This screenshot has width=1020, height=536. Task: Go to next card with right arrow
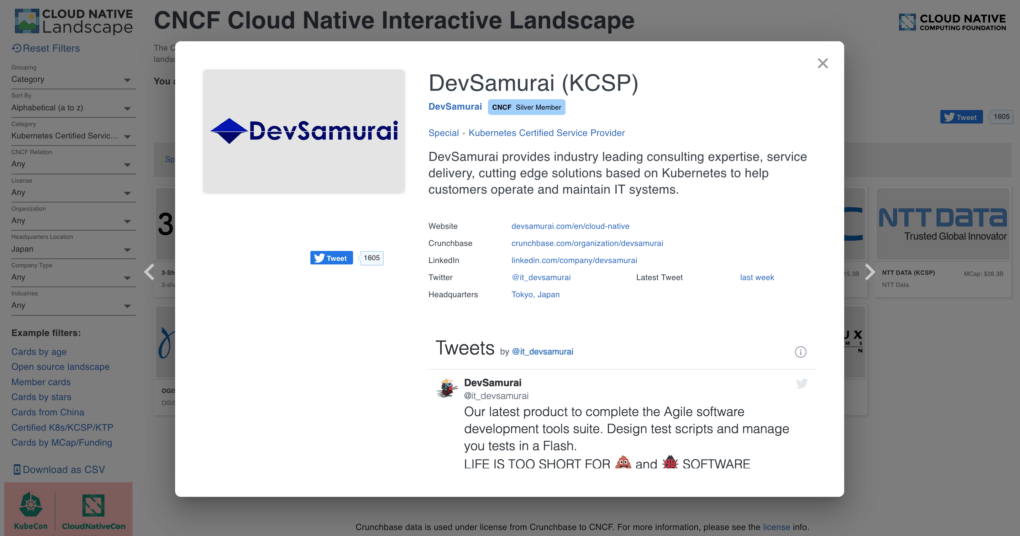(x=870, y=272)
